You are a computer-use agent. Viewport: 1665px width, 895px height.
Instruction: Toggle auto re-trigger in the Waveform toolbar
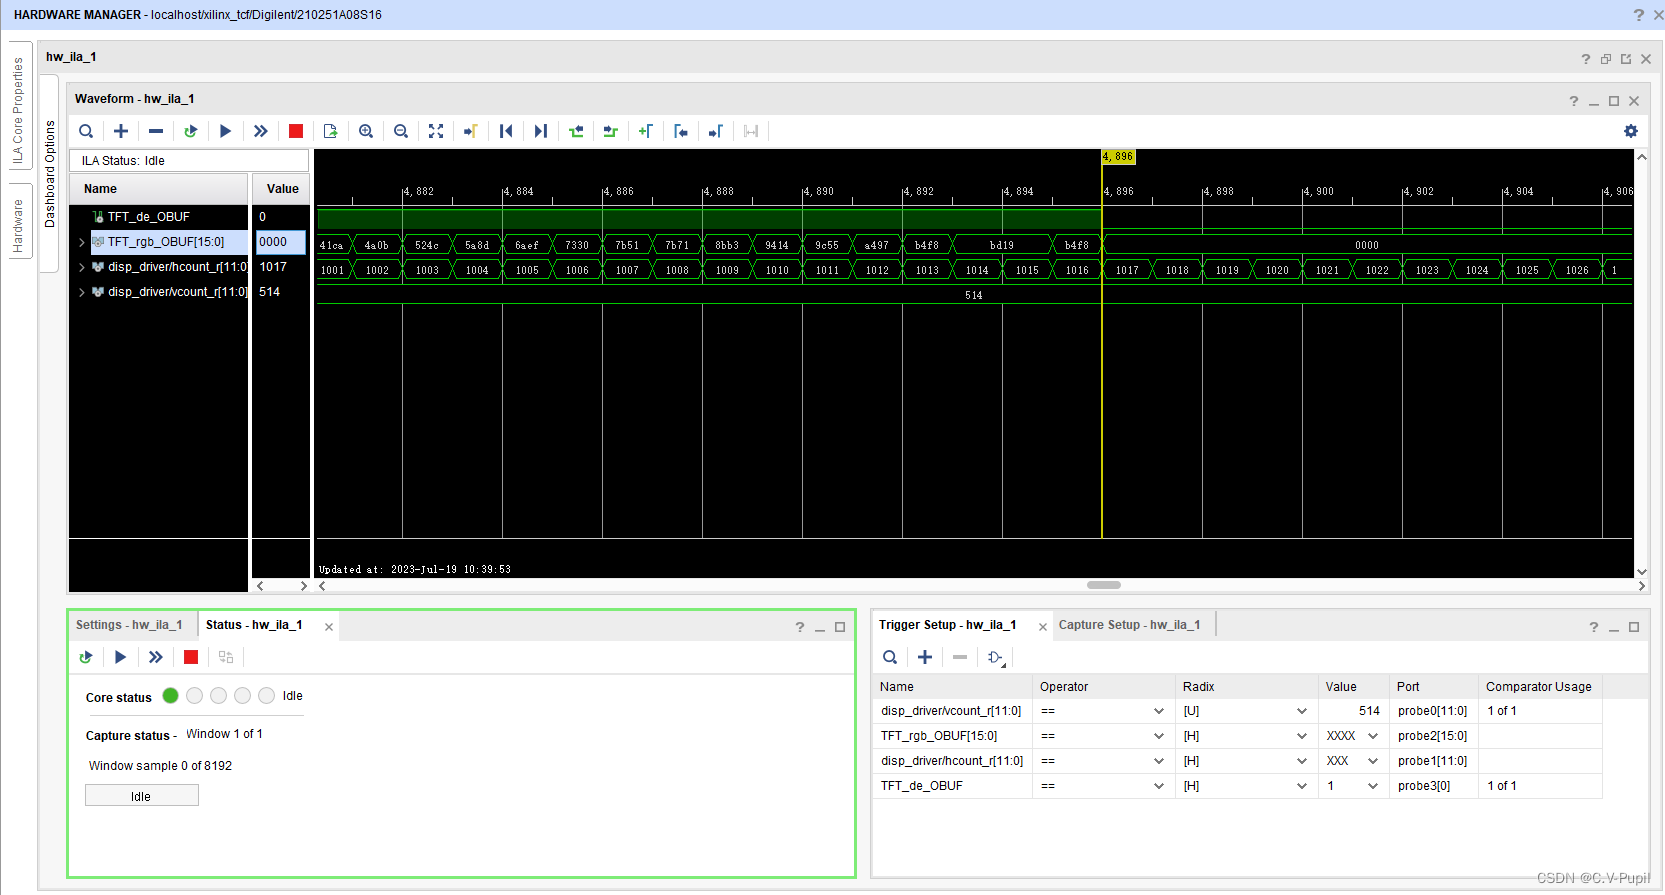click(191, 131)
